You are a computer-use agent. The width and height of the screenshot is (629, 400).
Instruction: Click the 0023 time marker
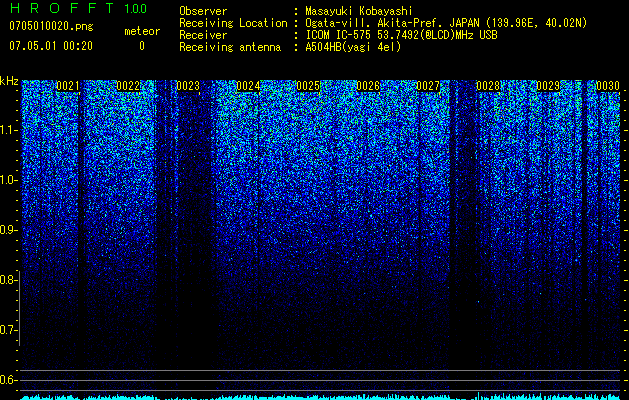188,86
